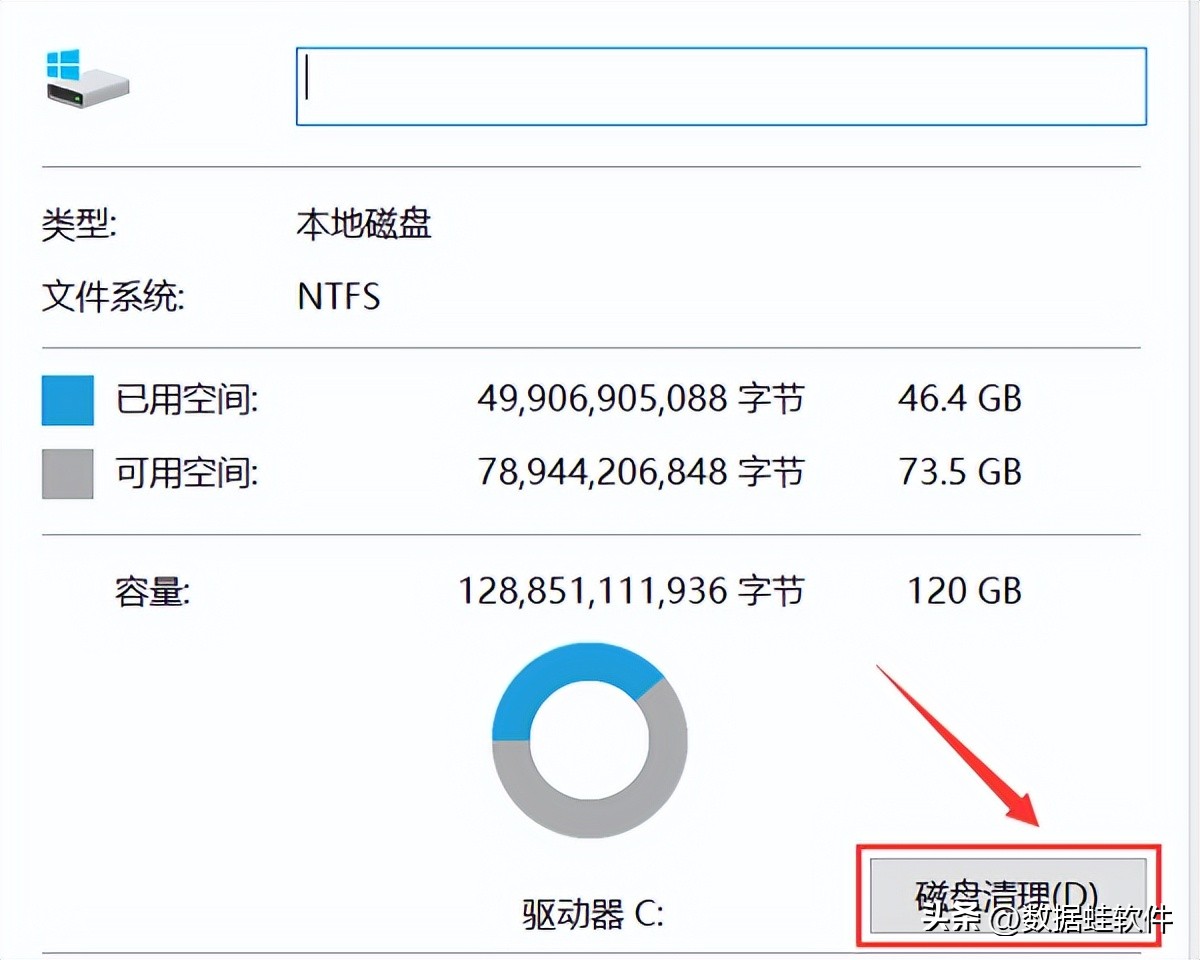This screenshot has width=1200, height=960.
Task: Select the NTFS file system value
Action: [x=339, y=297]
